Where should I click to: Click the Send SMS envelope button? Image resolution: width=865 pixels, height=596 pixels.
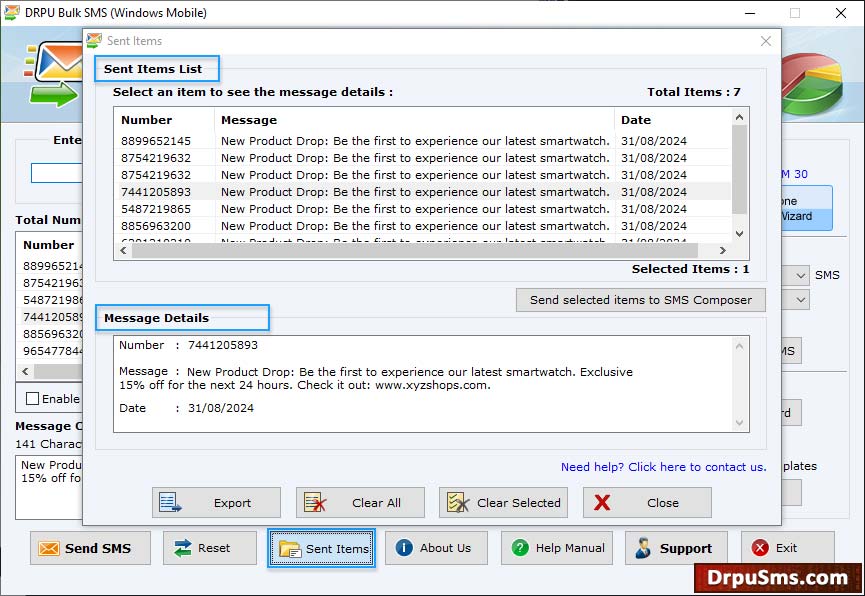click(x=90, y=548)
